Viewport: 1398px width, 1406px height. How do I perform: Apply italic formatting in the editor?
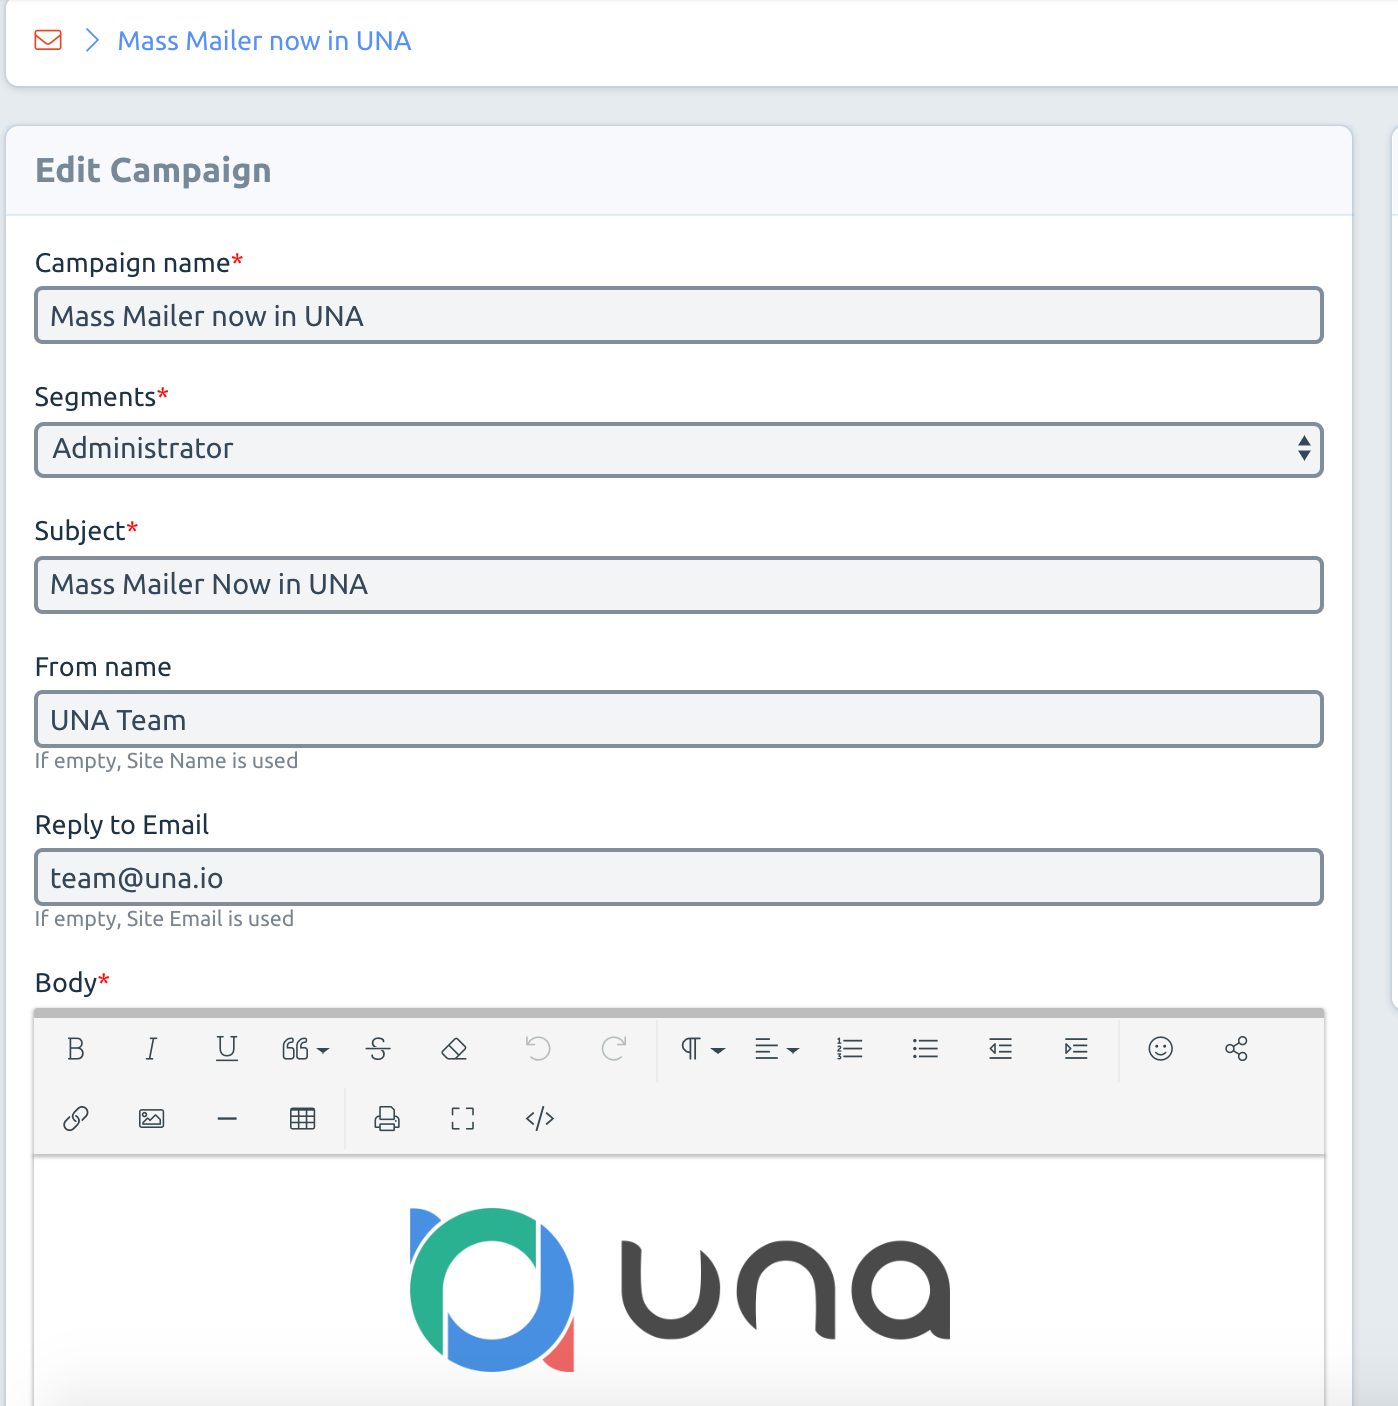[151, 1048]
